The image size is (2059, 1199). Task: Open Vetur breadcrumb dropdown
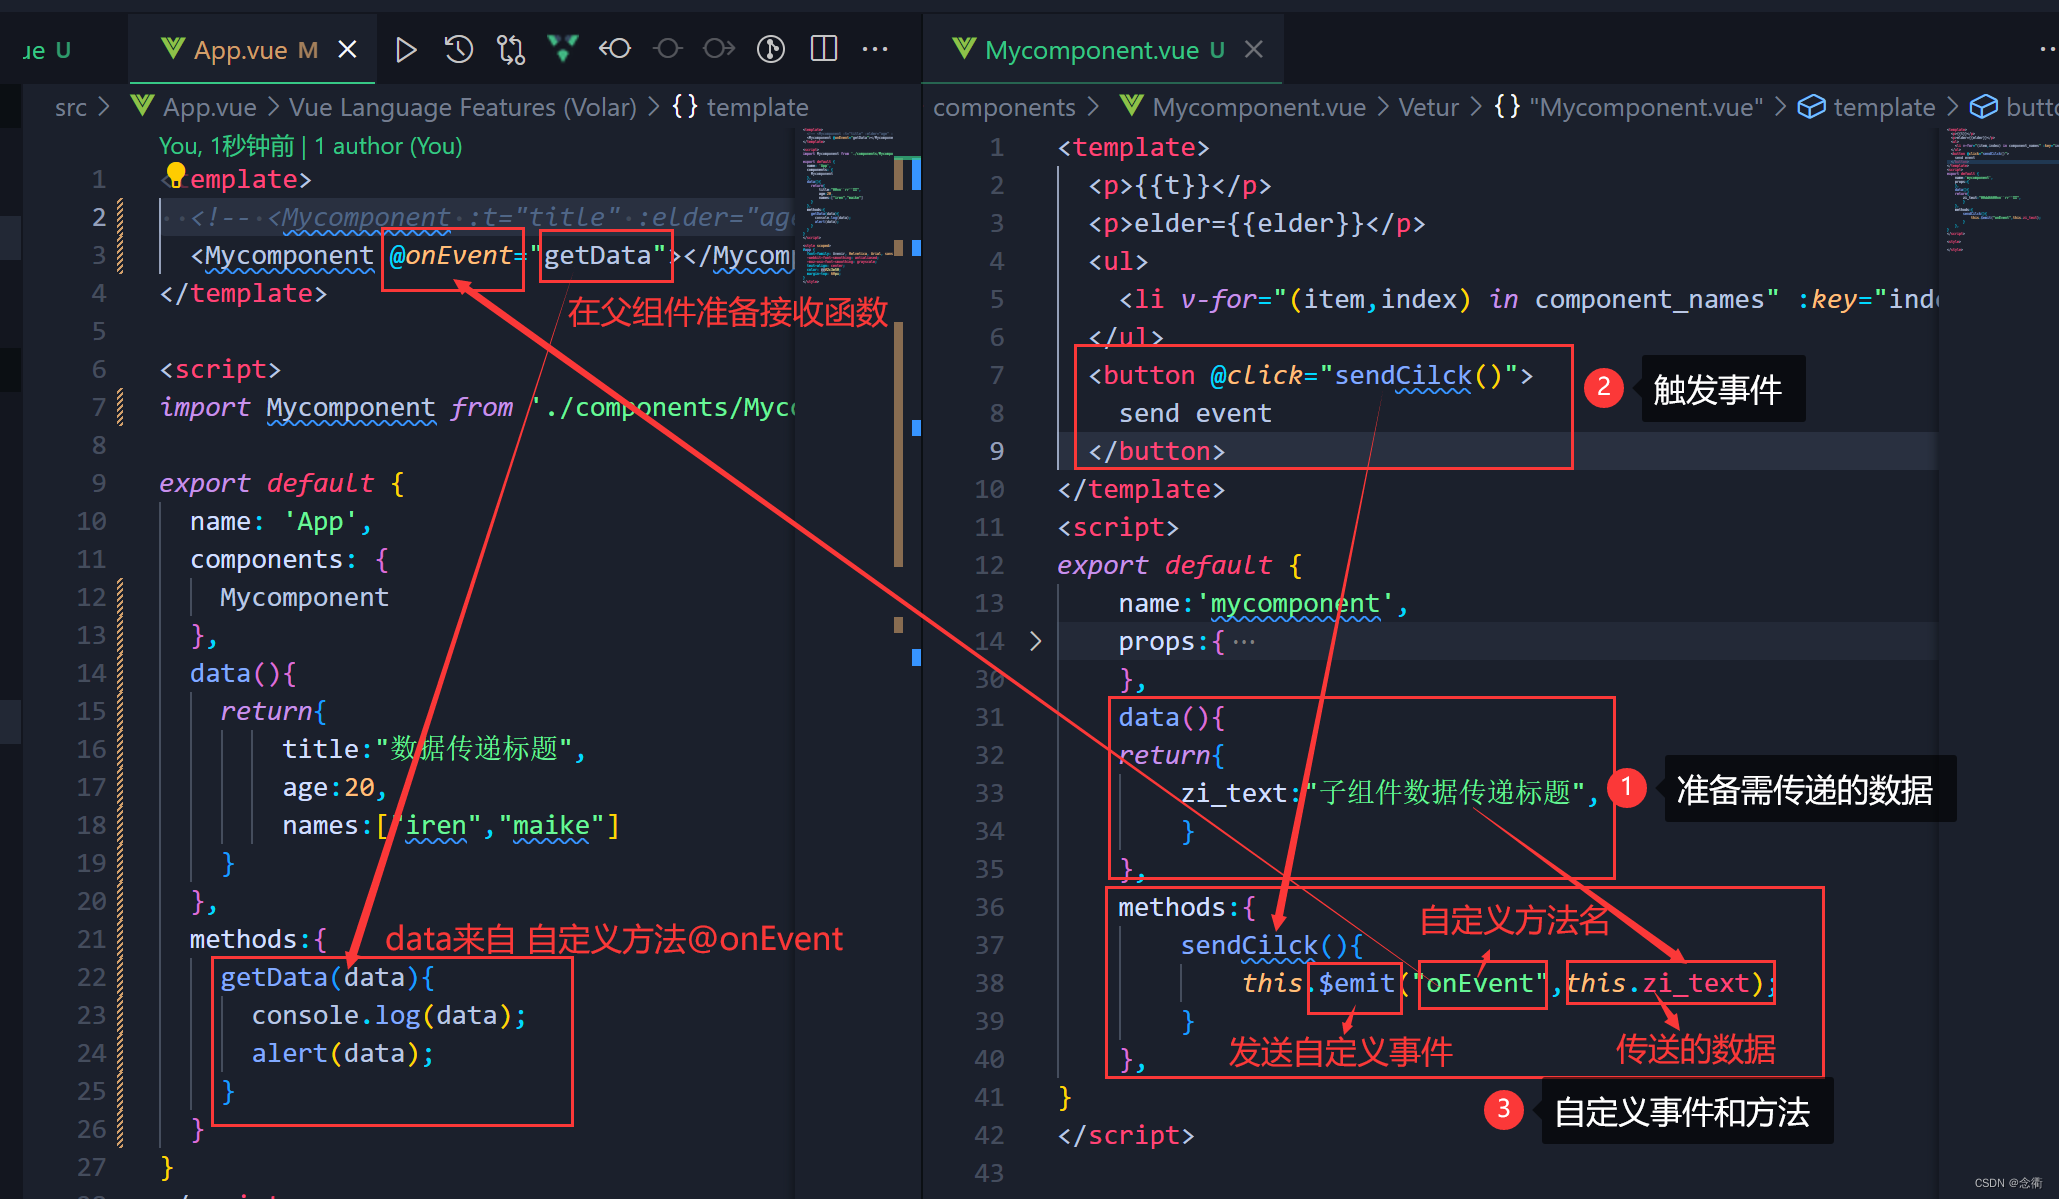[1428, 107]
